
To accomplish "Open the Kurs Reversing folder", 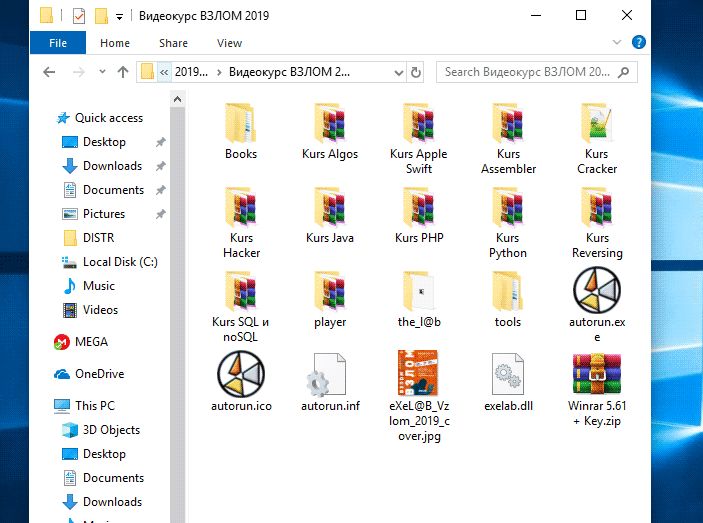I will [597, 223].
